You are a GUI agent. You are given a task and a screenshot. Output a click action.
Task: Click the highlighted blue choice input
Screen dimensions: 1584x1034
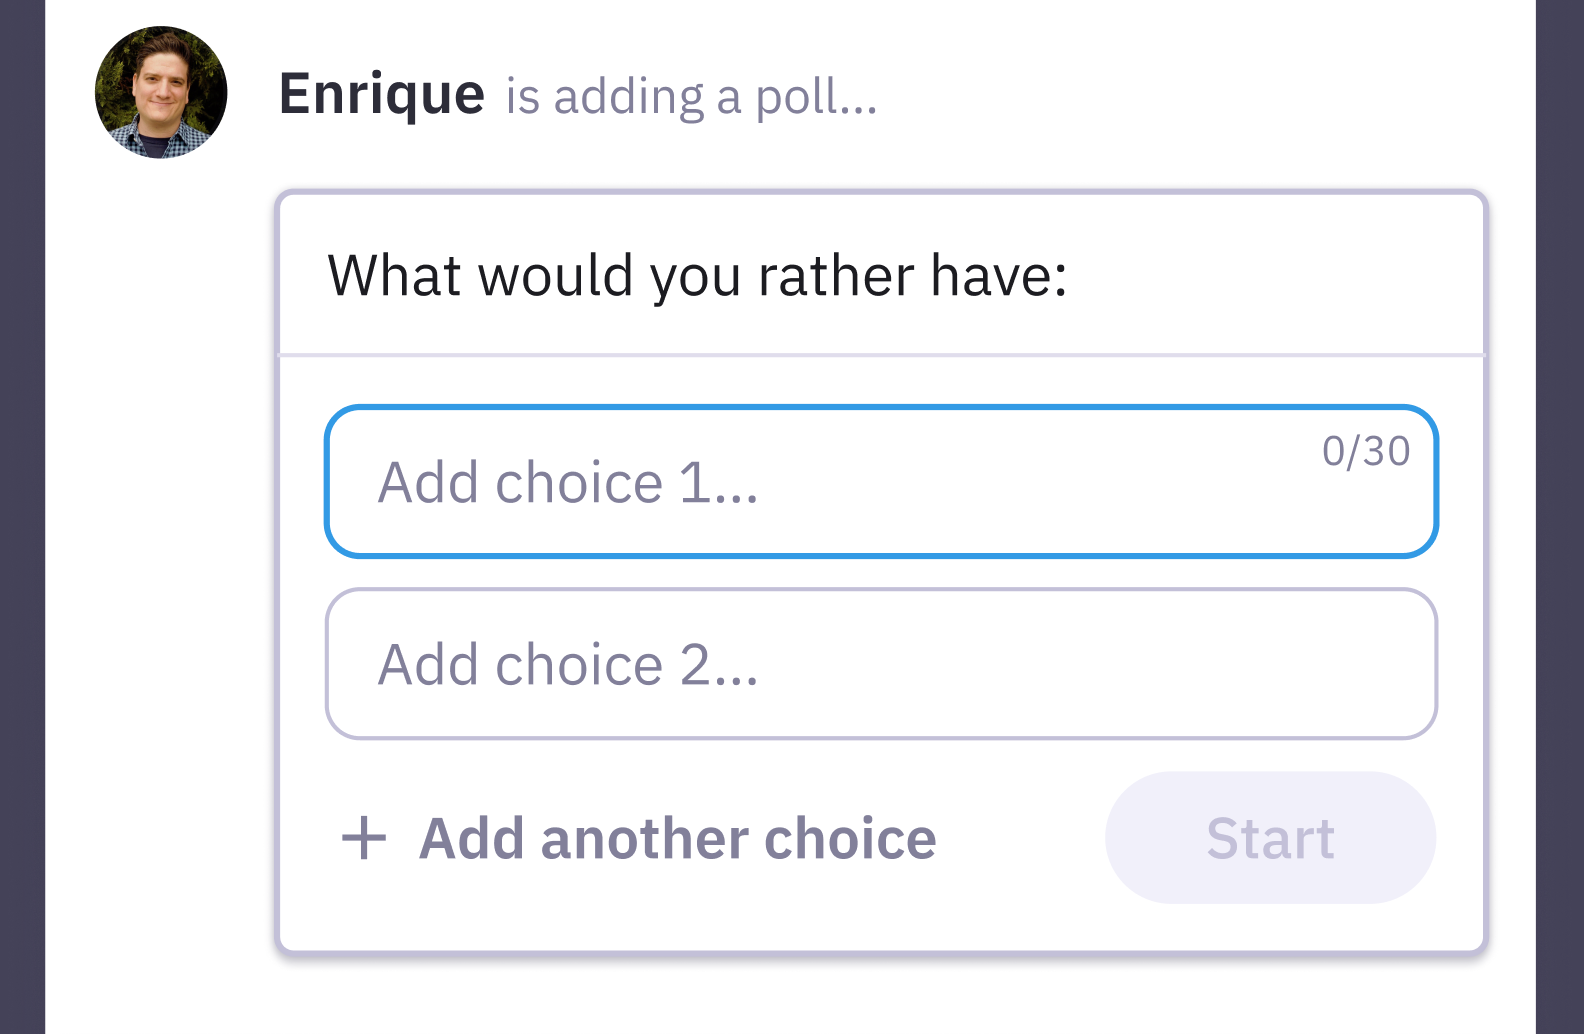880,480
